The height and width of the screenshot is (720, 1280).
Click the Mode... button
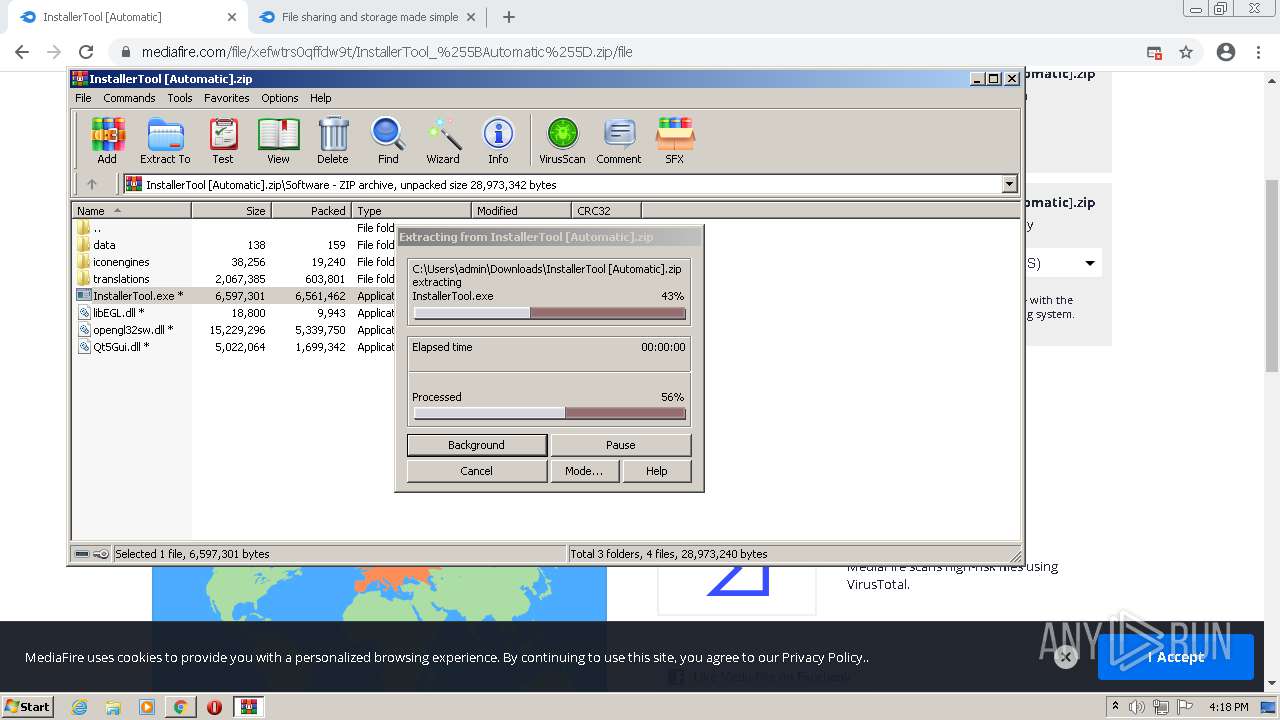(x=584, y=471)
